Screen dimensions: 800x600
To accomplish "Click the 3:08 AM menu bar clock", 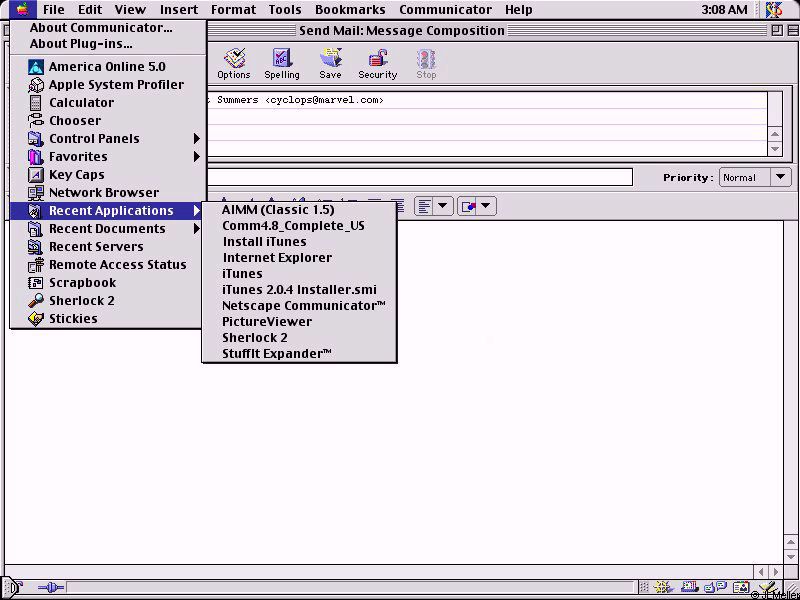I will click(x=724, y=10).
